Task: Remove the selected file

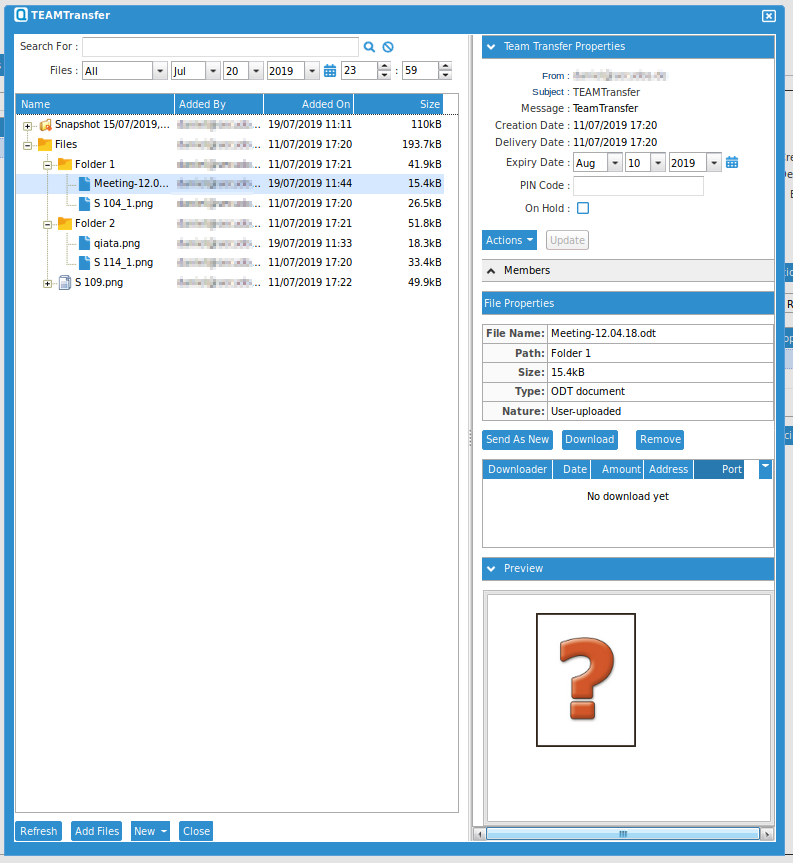Action: pos(660,439)
